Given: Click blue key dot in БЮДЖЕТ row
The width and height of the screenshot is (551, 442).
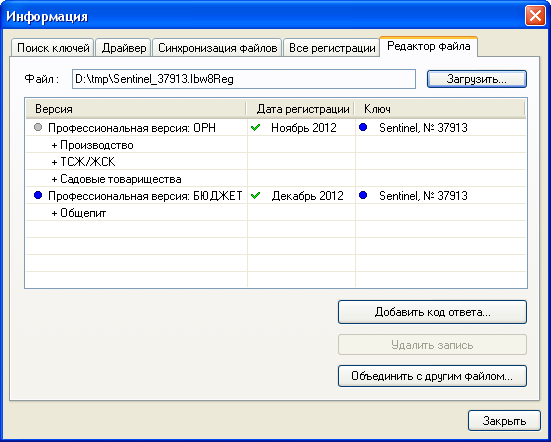Looking at the screenshot, I should [x=363, y=195].
